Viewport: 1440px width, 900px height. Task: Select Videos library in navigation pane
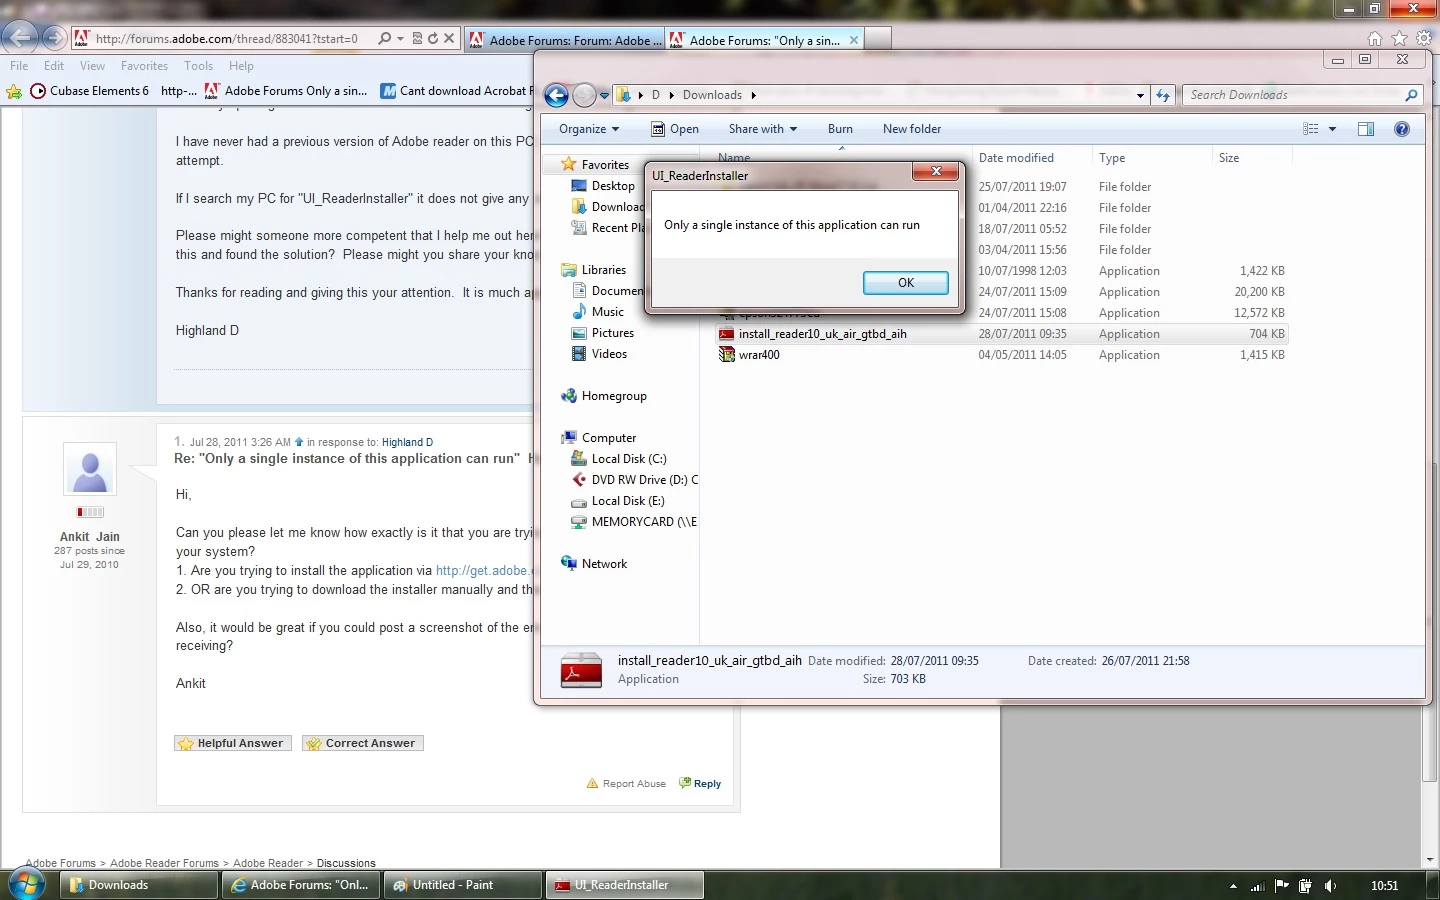tap(600, 354)
